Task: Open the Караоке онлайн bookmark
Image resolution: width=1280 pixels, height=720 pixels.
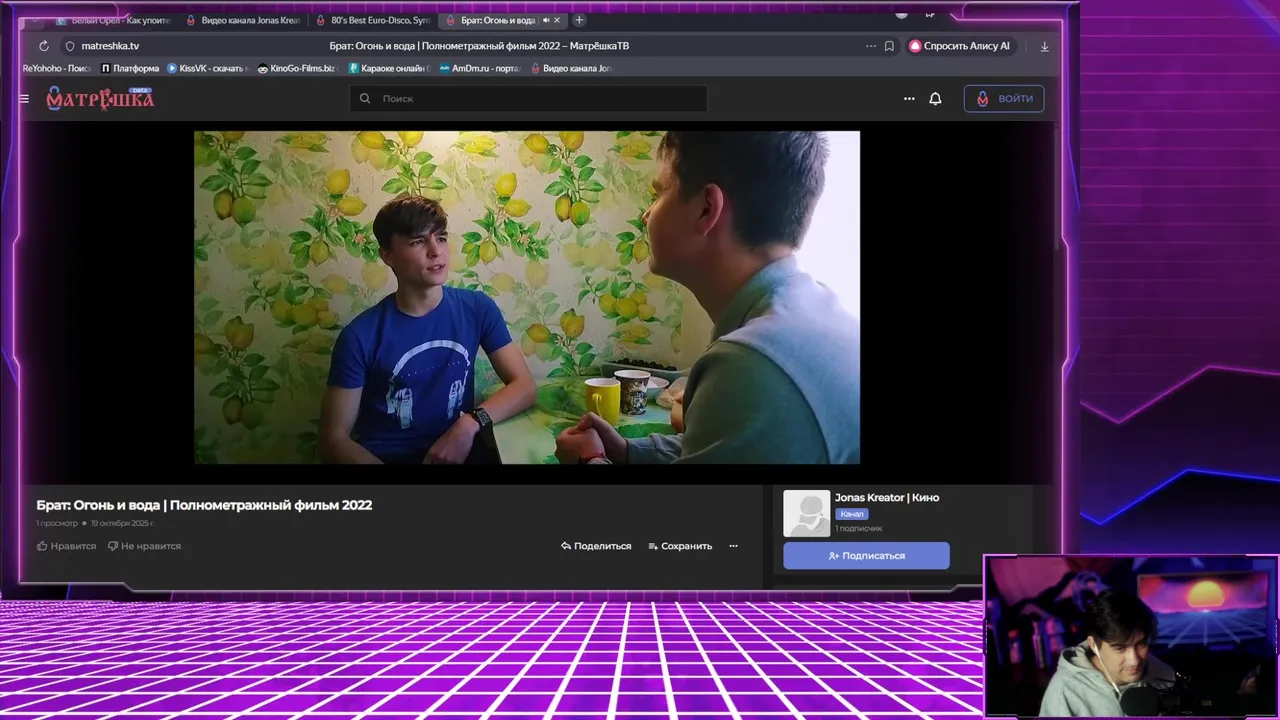Action: click(389, 69)
